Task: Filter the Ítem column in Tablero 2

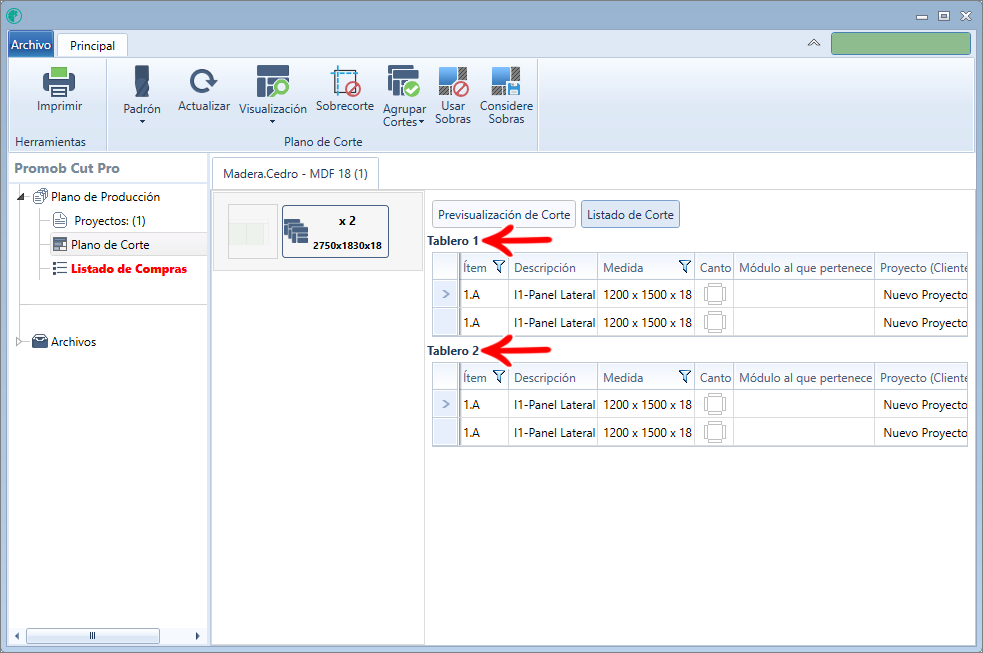Action: (498, 376)
